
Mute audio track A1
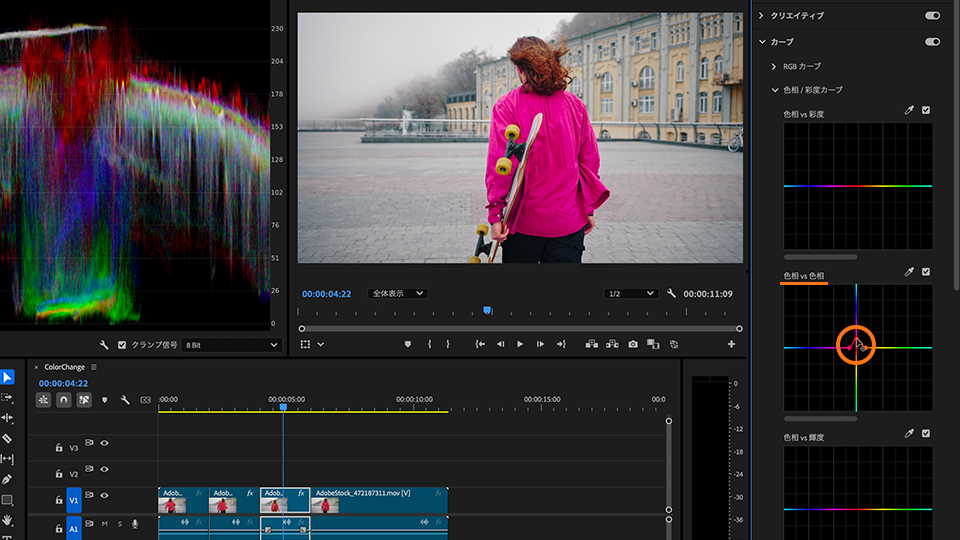pos(105,524)
